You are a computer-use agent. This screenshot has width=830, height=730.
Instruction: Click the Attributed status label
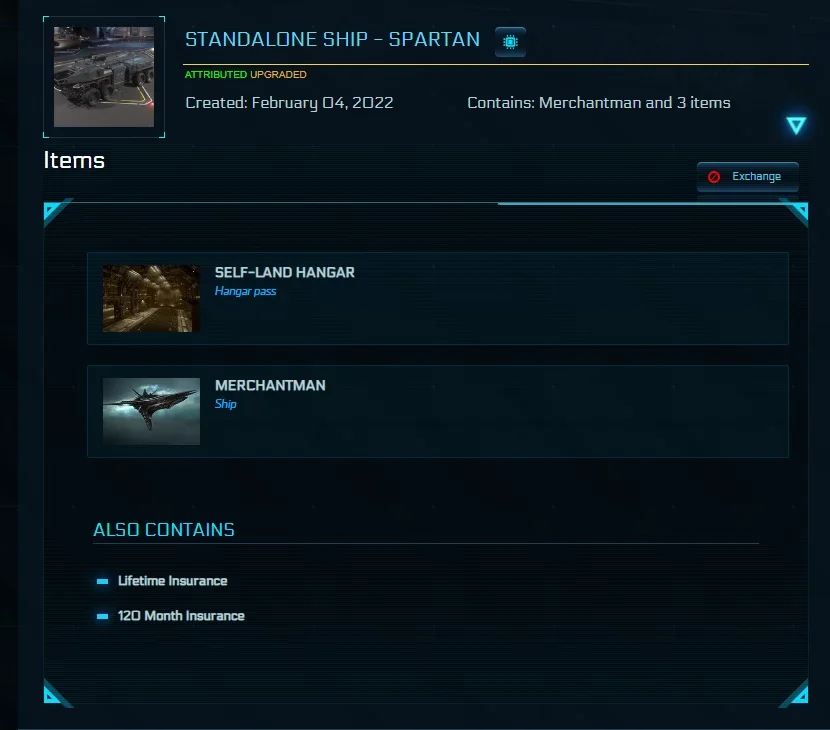point(216,75)
